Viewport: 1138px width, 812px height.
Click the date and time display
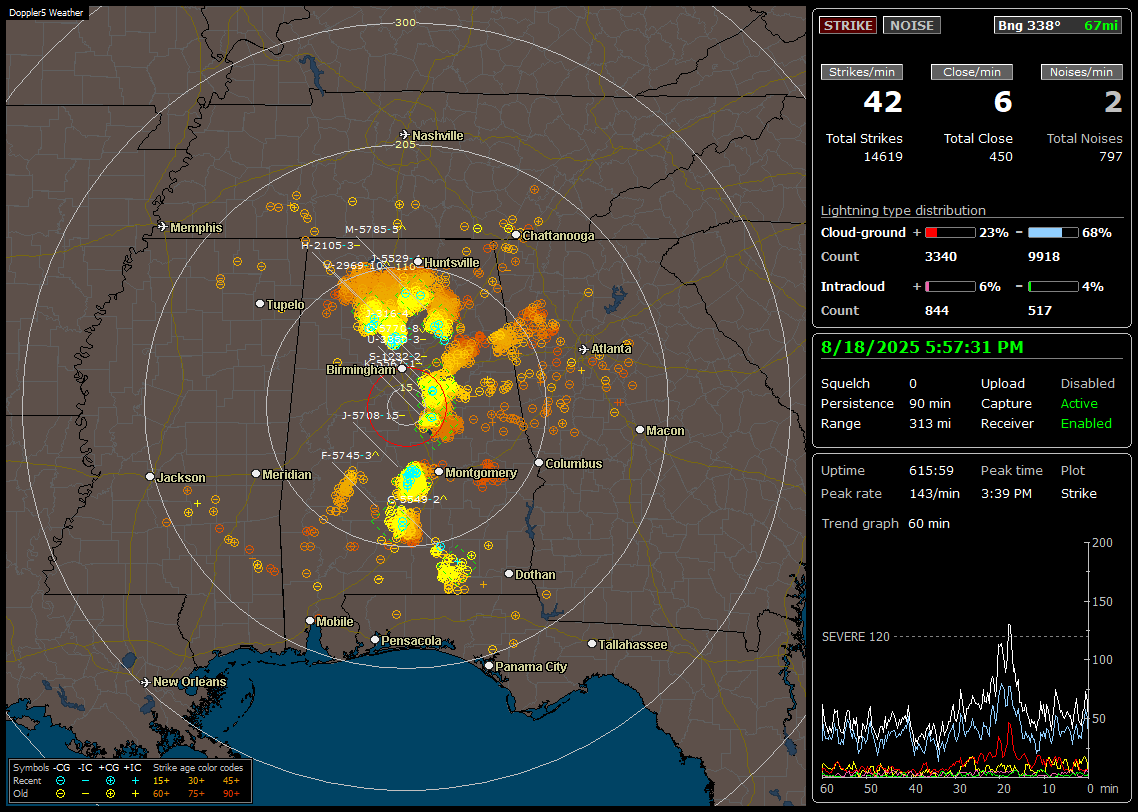pyautogui.click(x=922, y=348)
